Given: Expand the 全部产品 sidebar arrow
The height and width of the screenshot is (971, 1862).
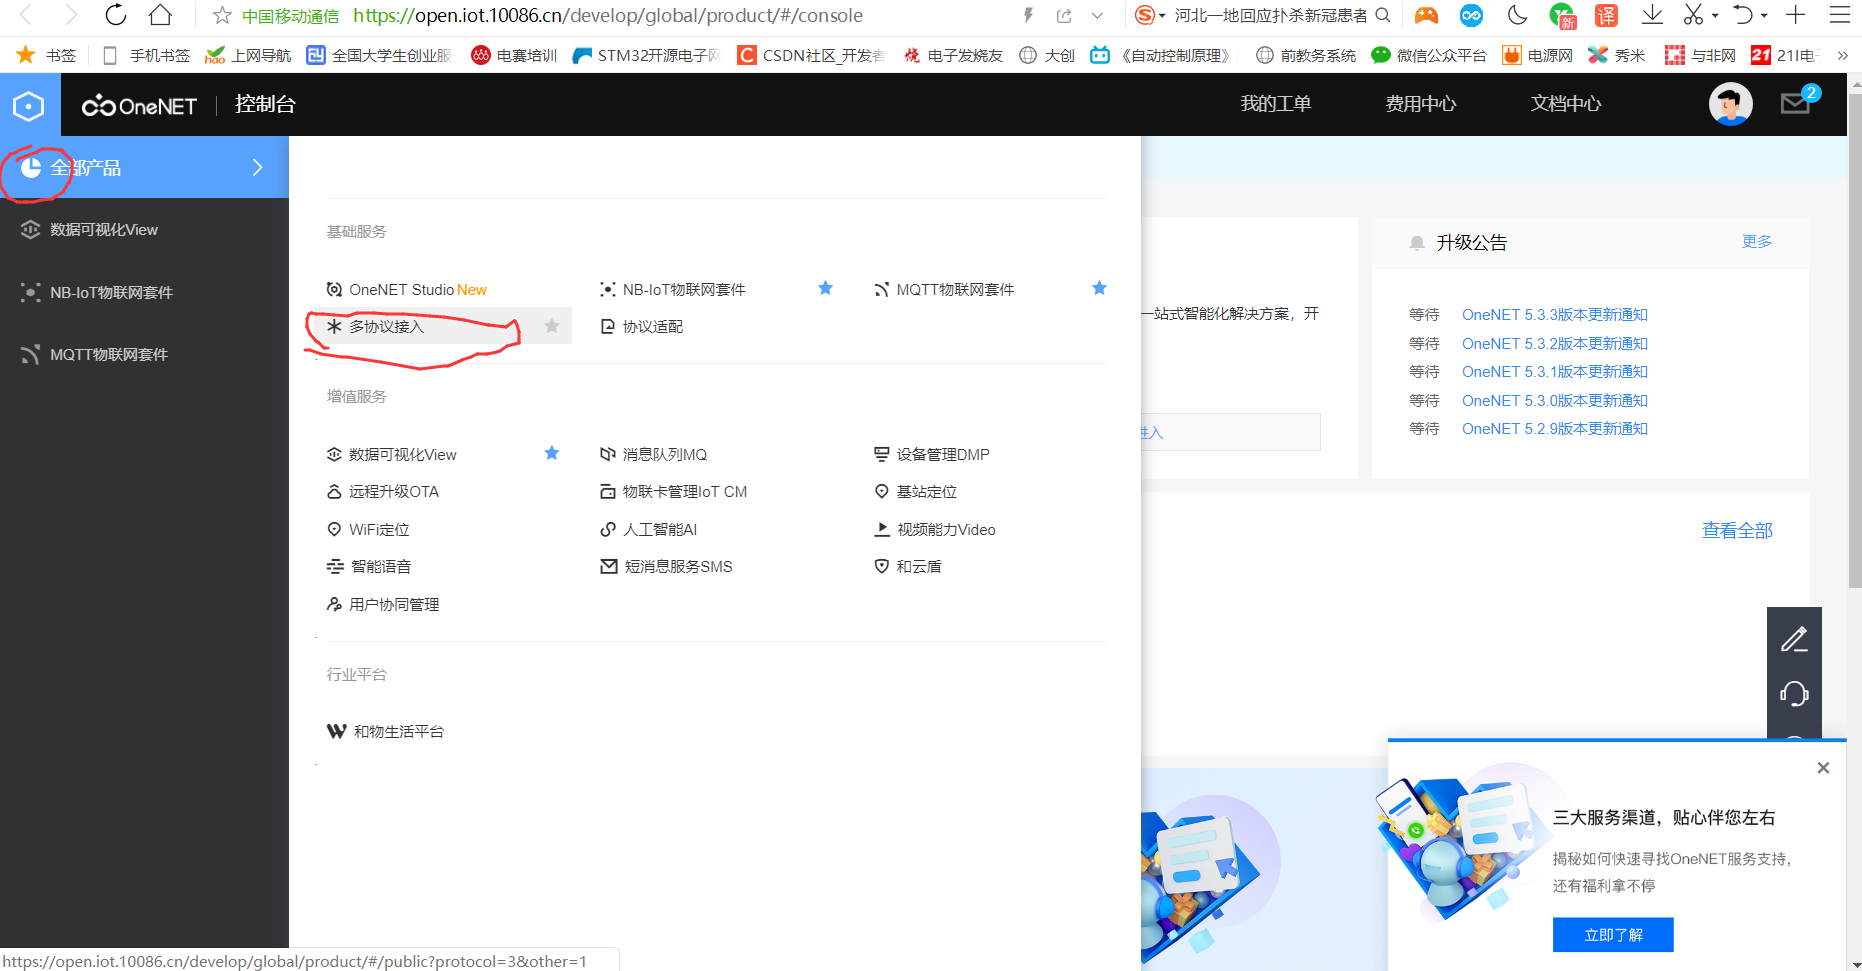Looking at the screenshot, I should [x=257, y=167].
